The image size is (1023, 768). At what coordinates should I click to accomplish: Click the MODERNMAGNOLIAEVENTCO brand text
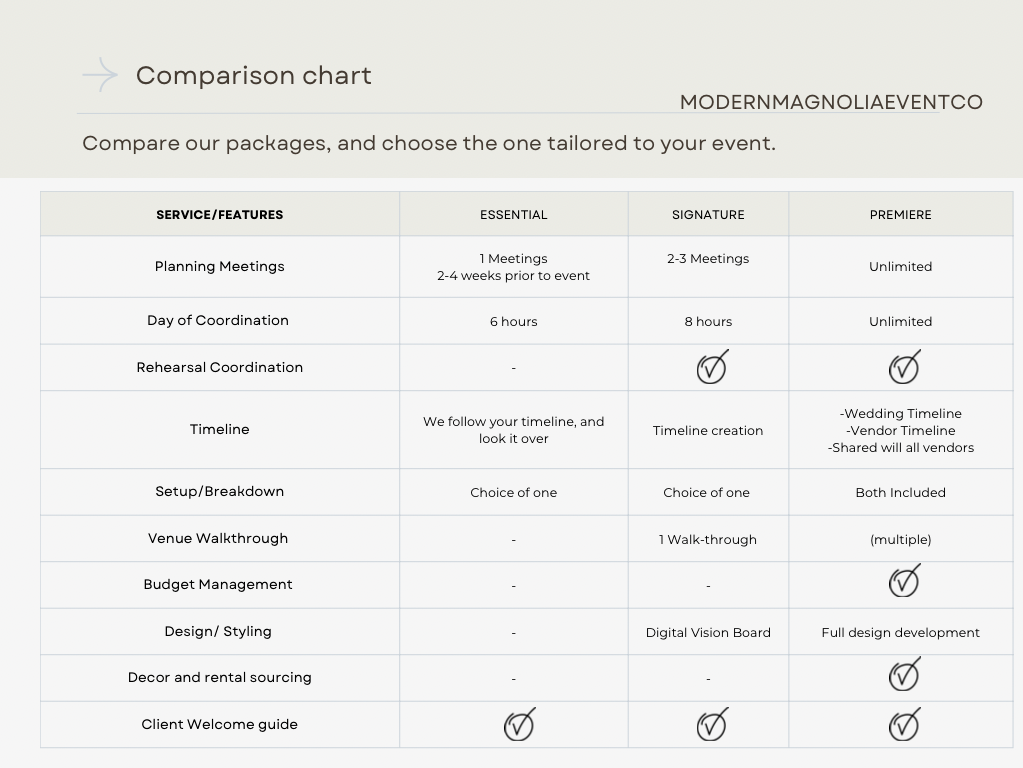831,102
